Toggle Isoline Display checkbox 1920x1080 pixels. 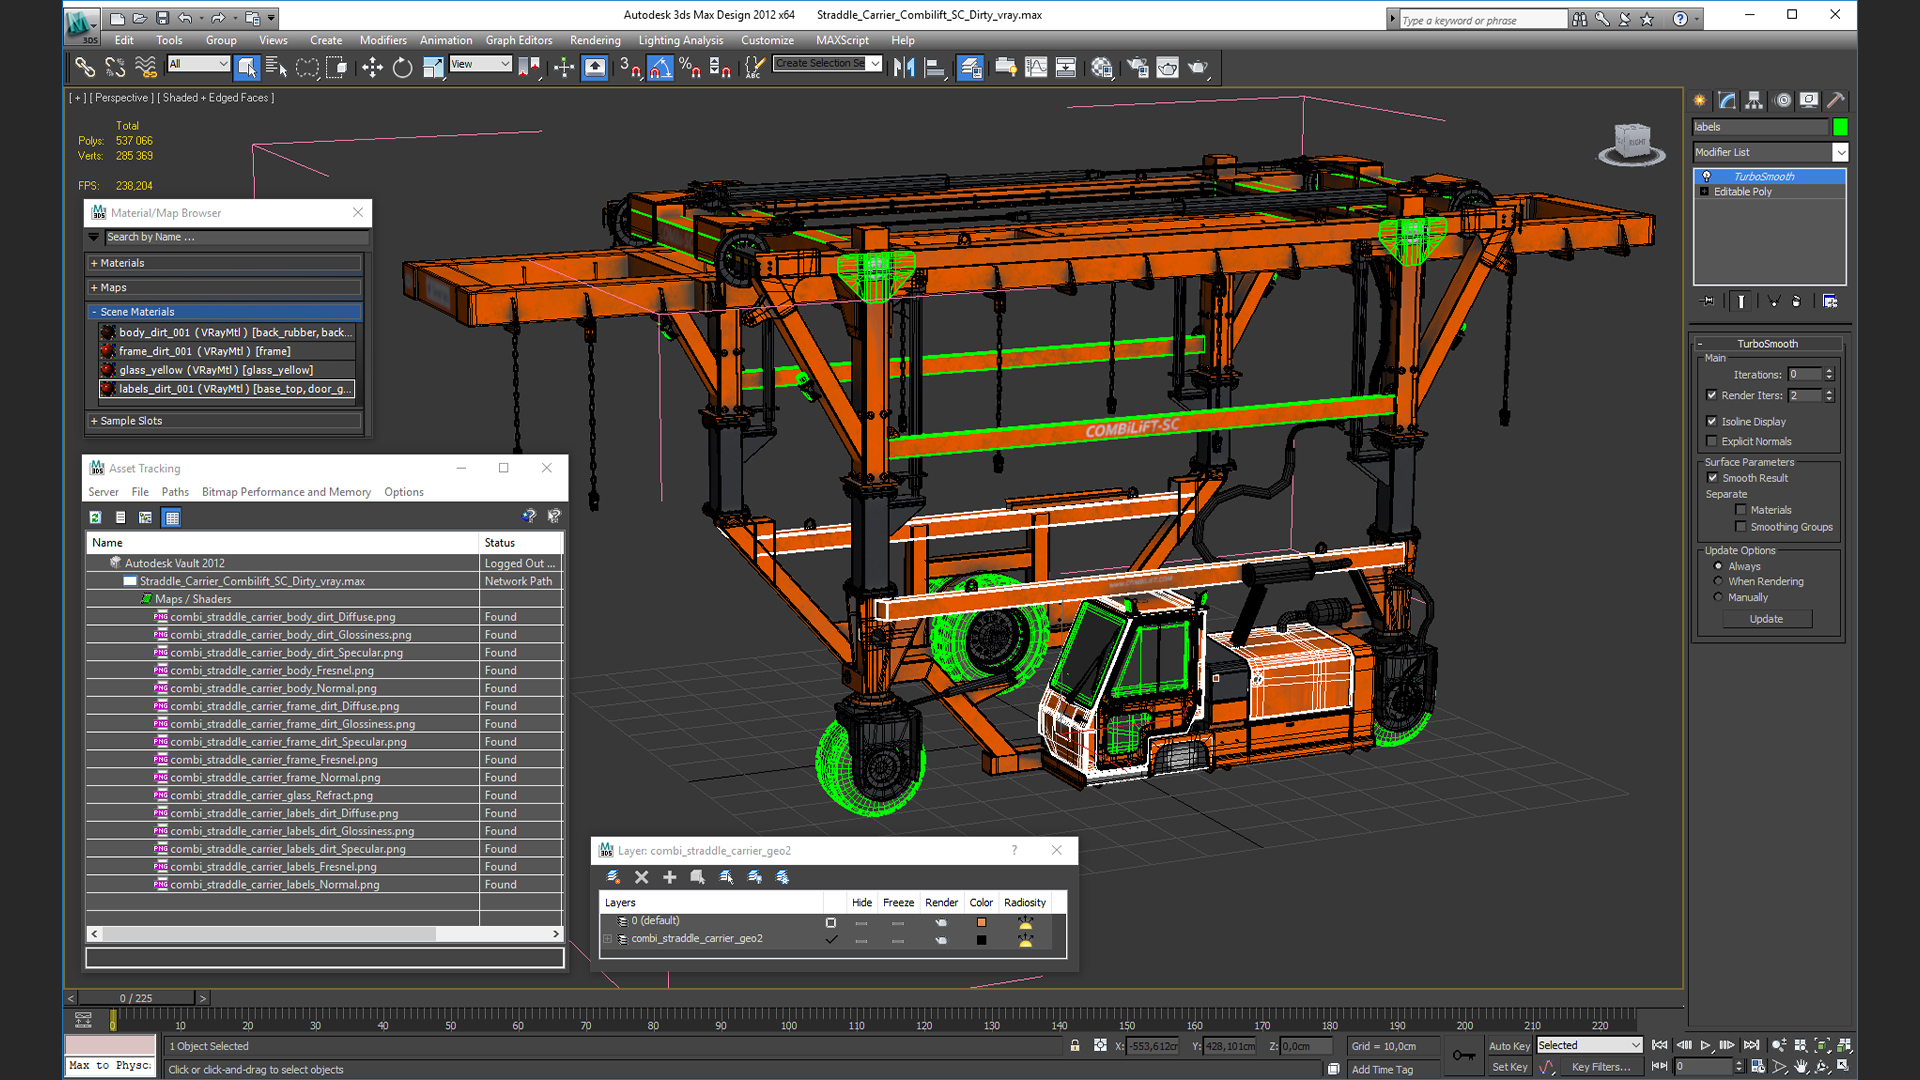click(1712, 421)
